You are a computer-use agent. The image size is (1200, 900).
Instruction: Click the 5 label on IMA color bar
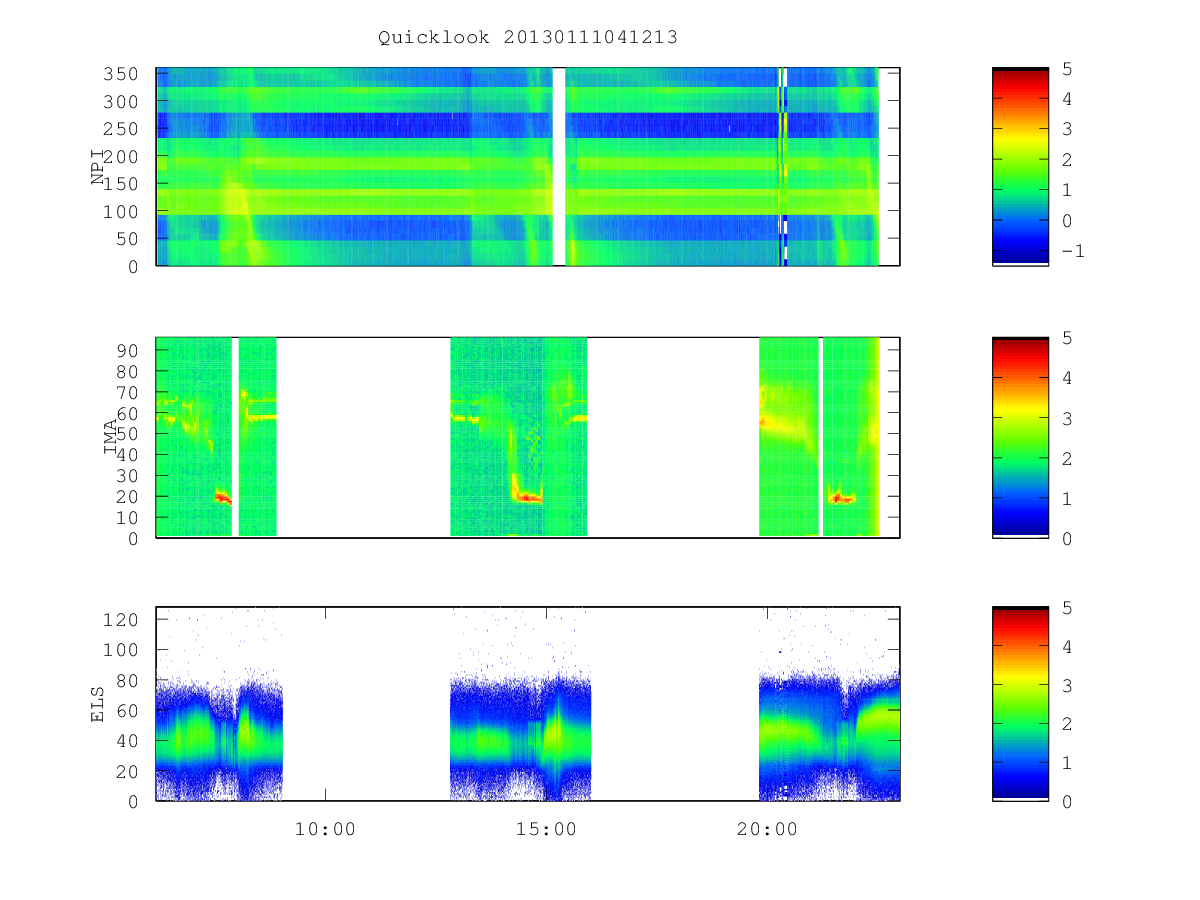click(1066, 338)
